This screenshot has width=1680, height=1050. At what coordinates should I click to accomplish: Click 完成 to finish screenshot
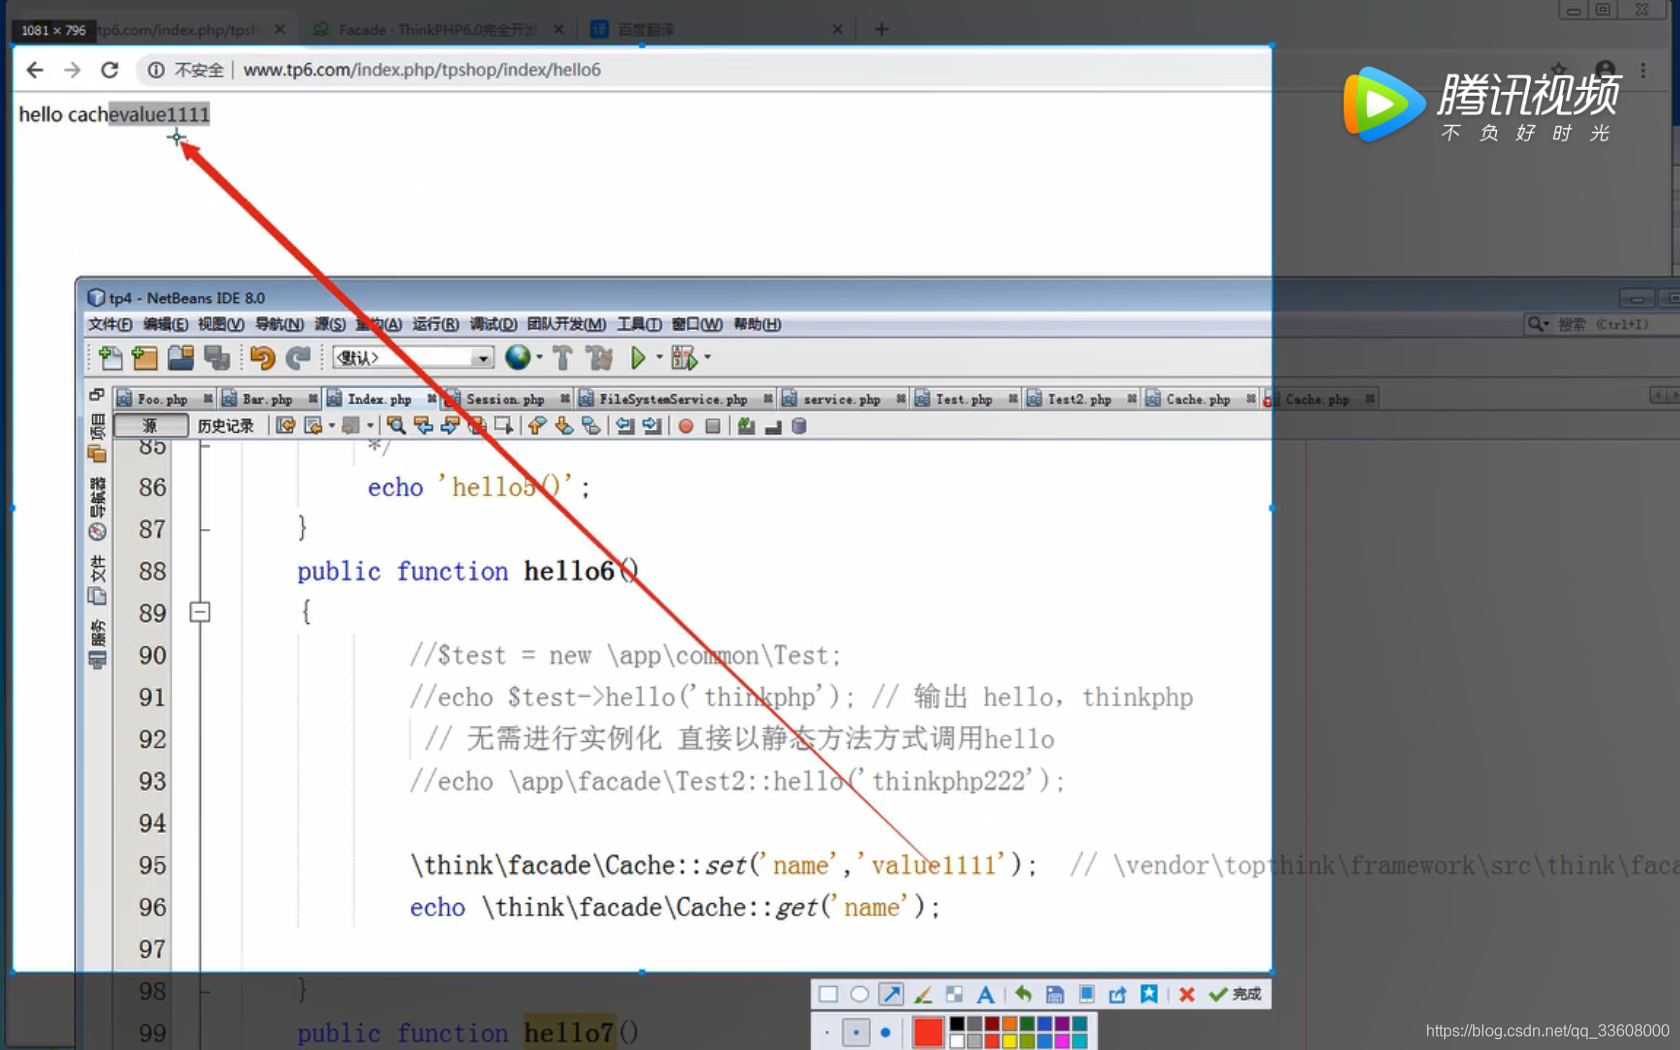point(1236,994)
